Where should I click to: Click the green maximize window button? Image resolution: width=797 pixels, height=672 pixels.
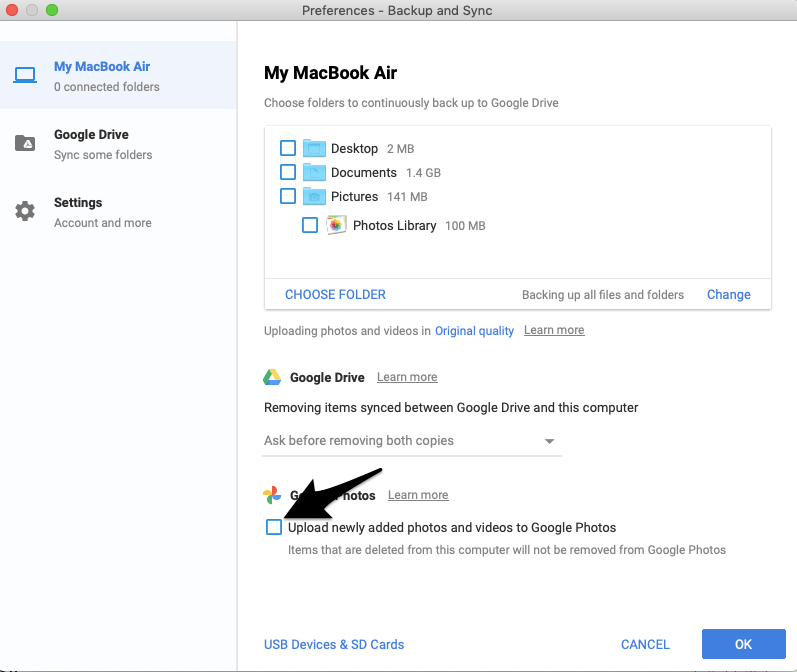click(x=52, y=10)
